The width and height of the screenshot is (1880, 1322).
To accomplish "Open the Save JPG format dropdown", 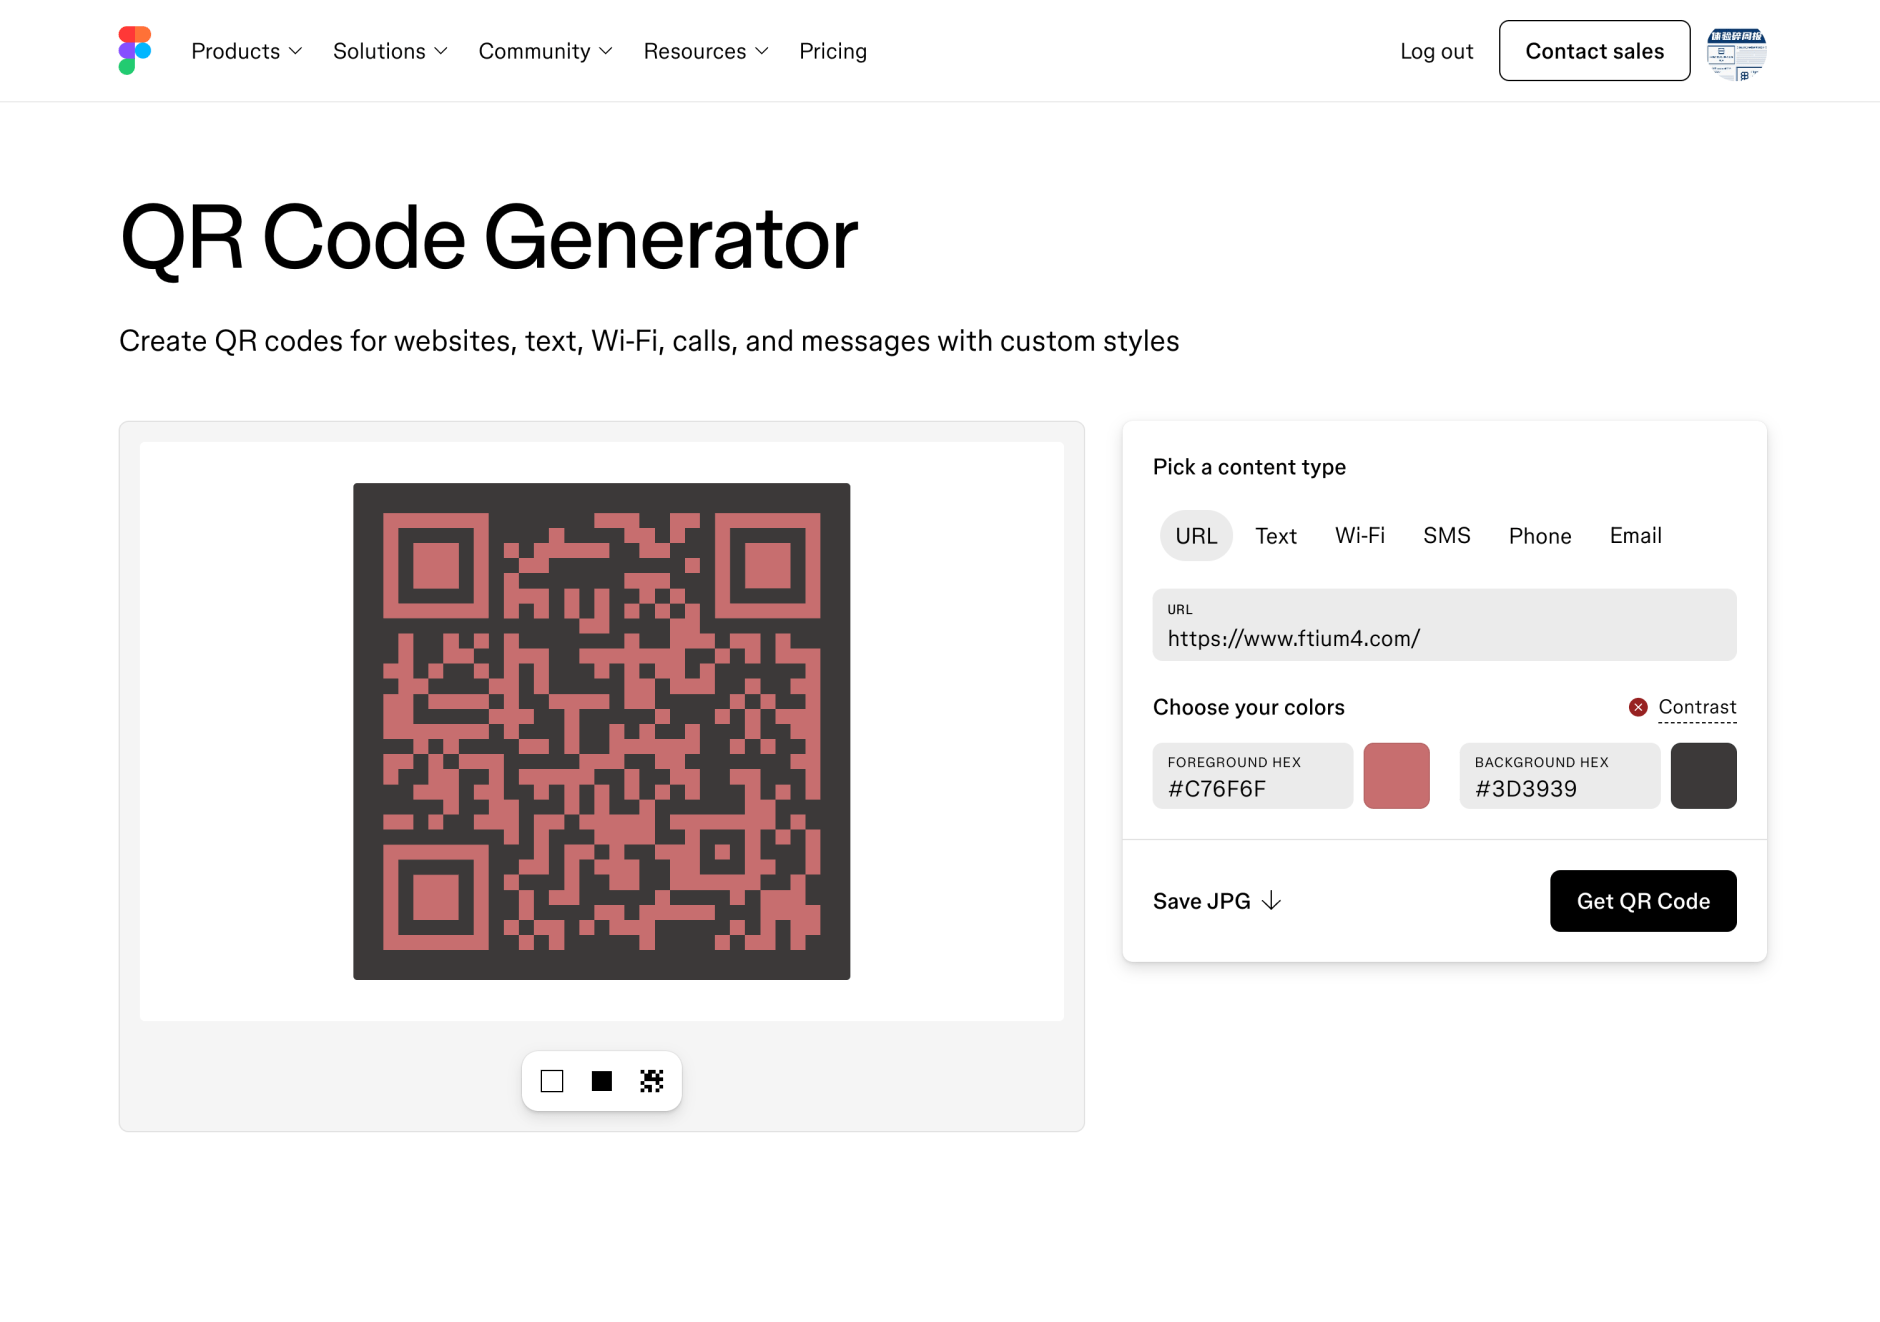I will 1217,901.
